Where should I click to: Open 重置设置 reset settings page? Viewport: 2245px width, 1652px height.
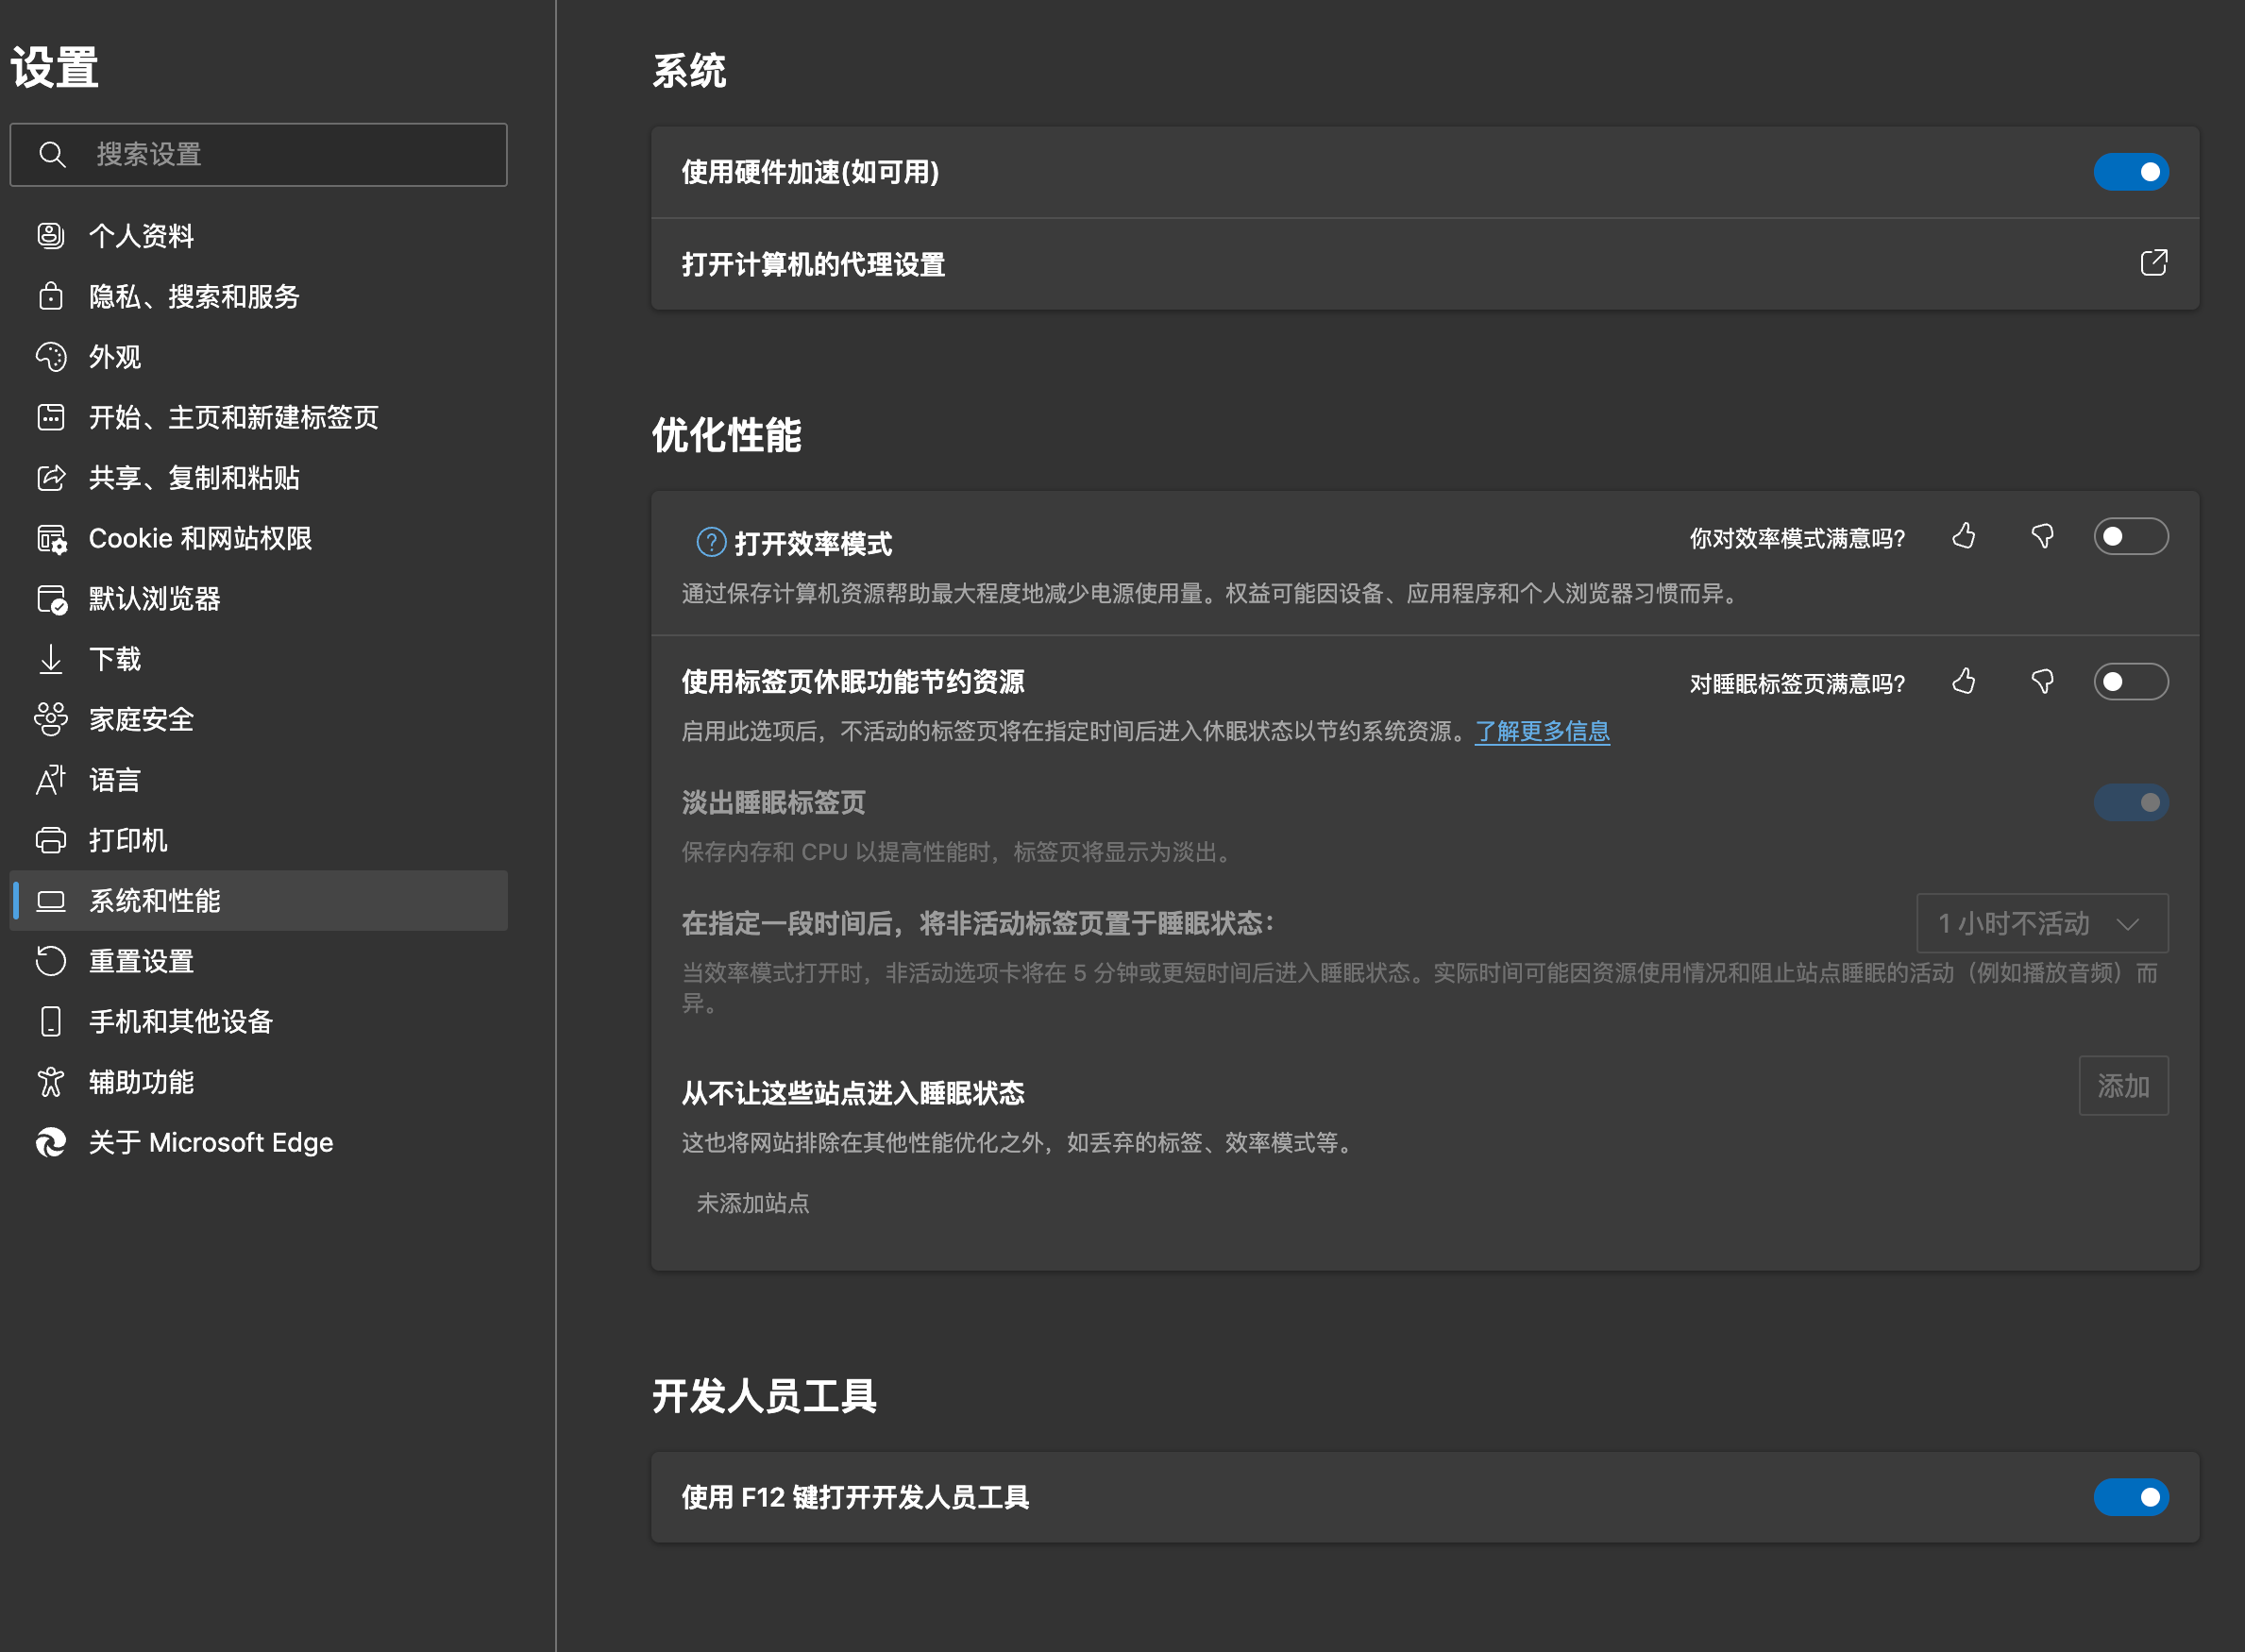click(x=141, y=961)
